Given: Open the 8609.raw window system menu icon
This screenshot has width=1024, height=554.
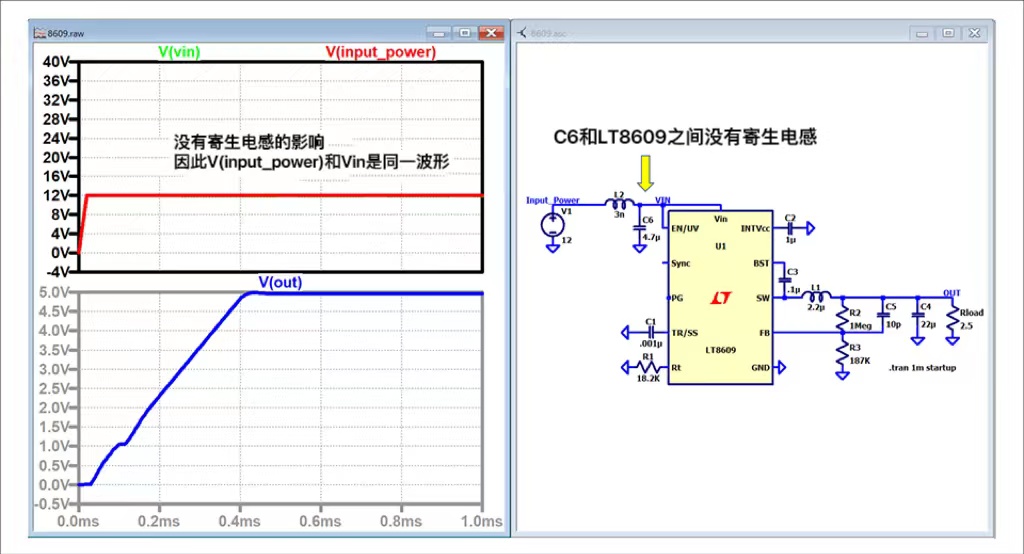Looking at the screenshot, I should point(39,33).
